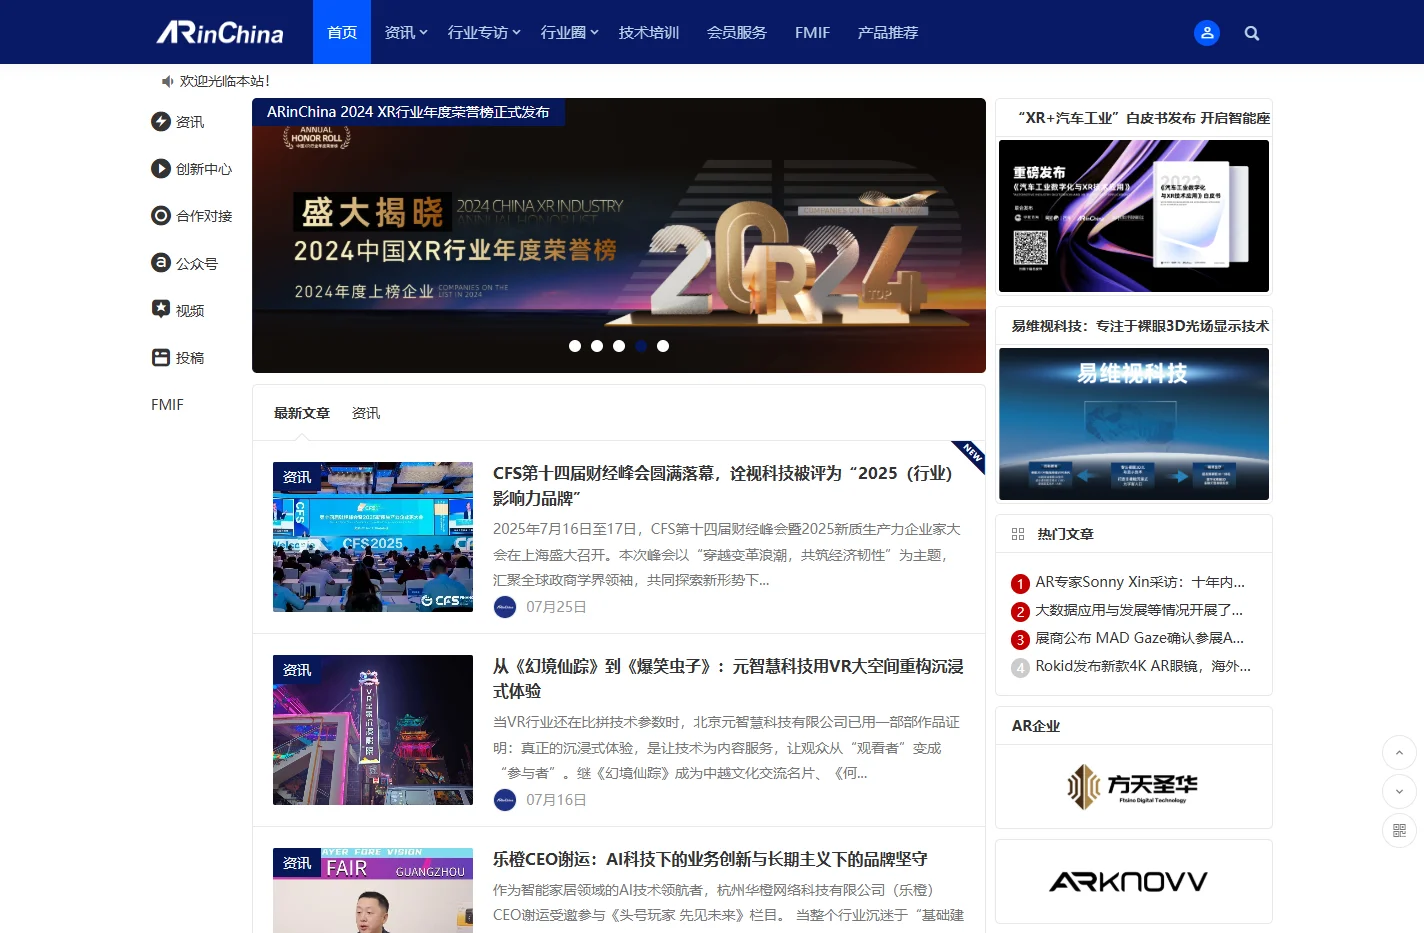Image resolution: width=1424 pixels, height=933 pixels.
Task: Open hot article Rokid发布新款4K AR眼镜
Action: click(1143, 666)
